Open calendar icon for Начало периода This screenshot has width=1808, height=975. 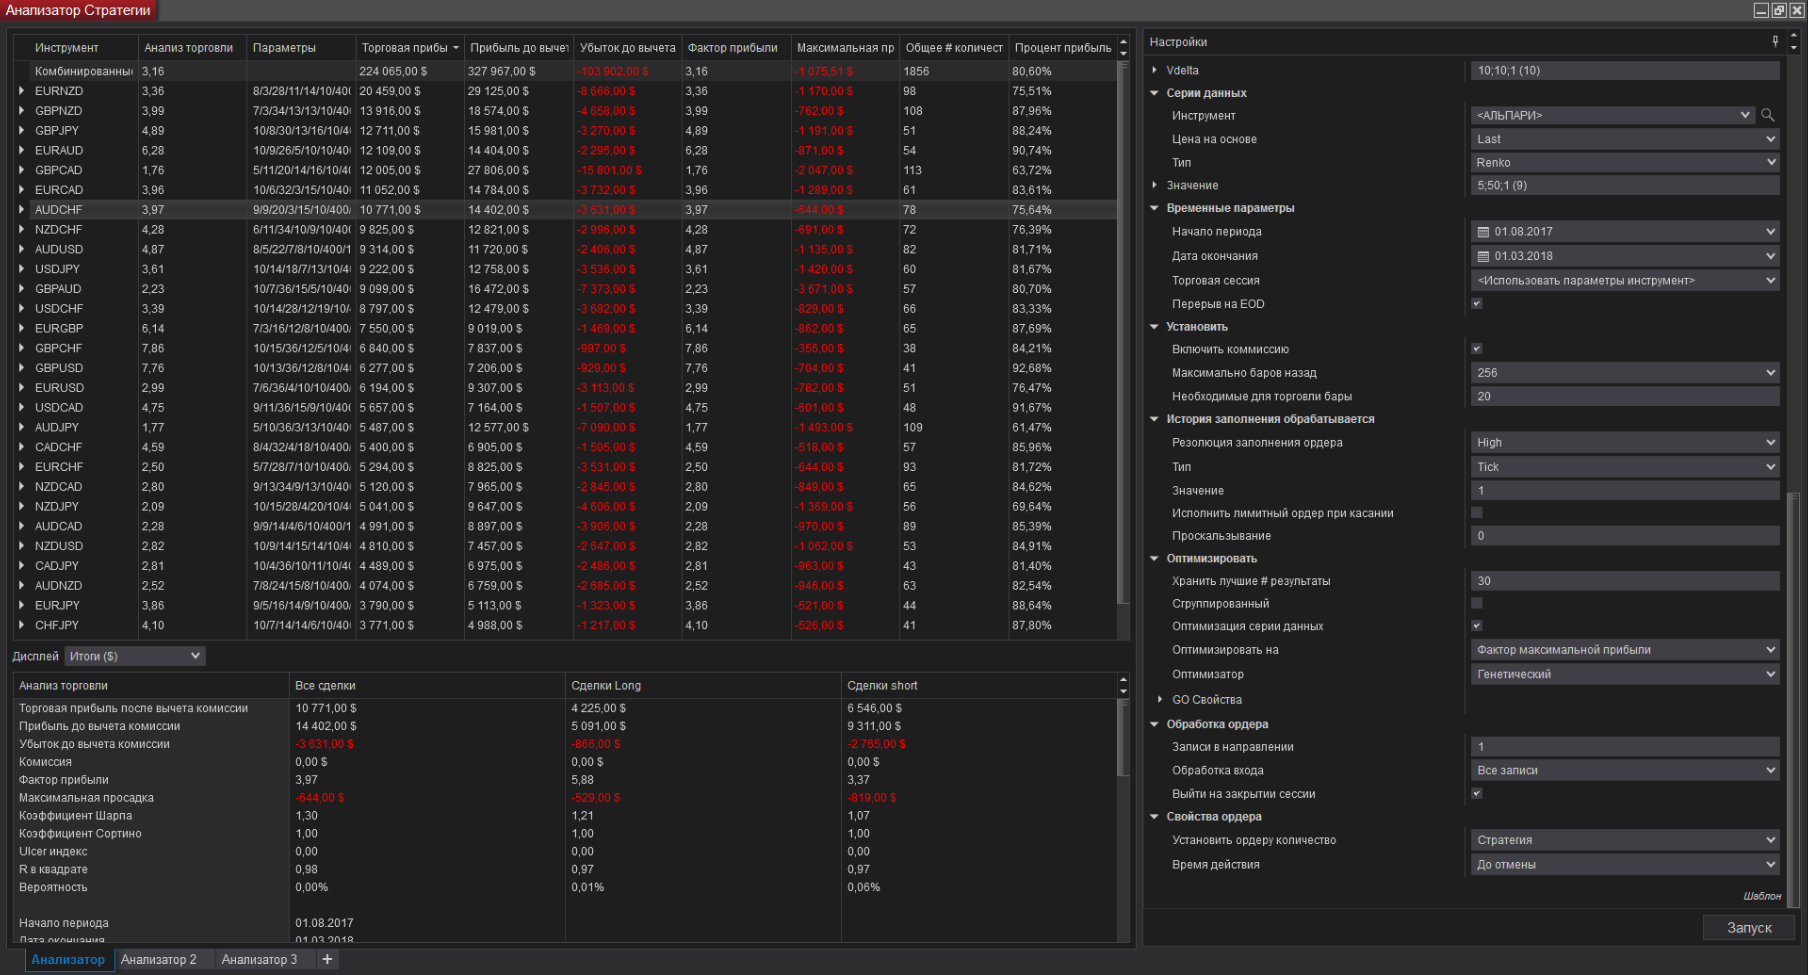pos(1483,232)
